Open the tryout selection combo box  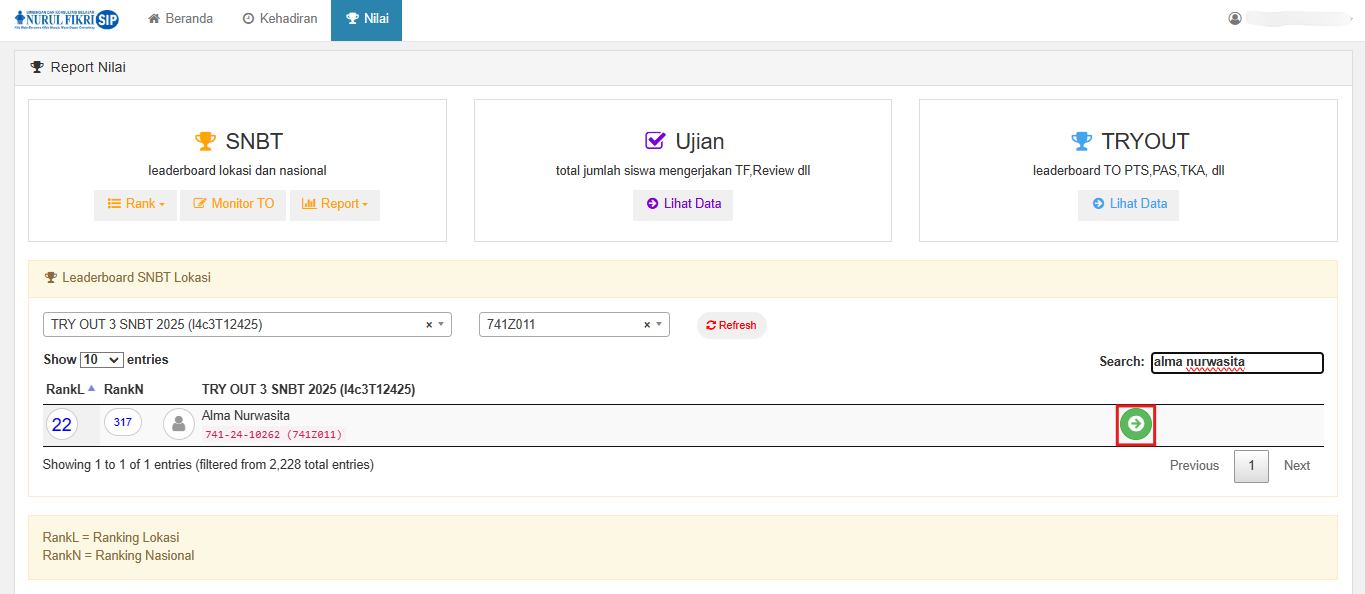pyautogui.click(x=235, y=325)
